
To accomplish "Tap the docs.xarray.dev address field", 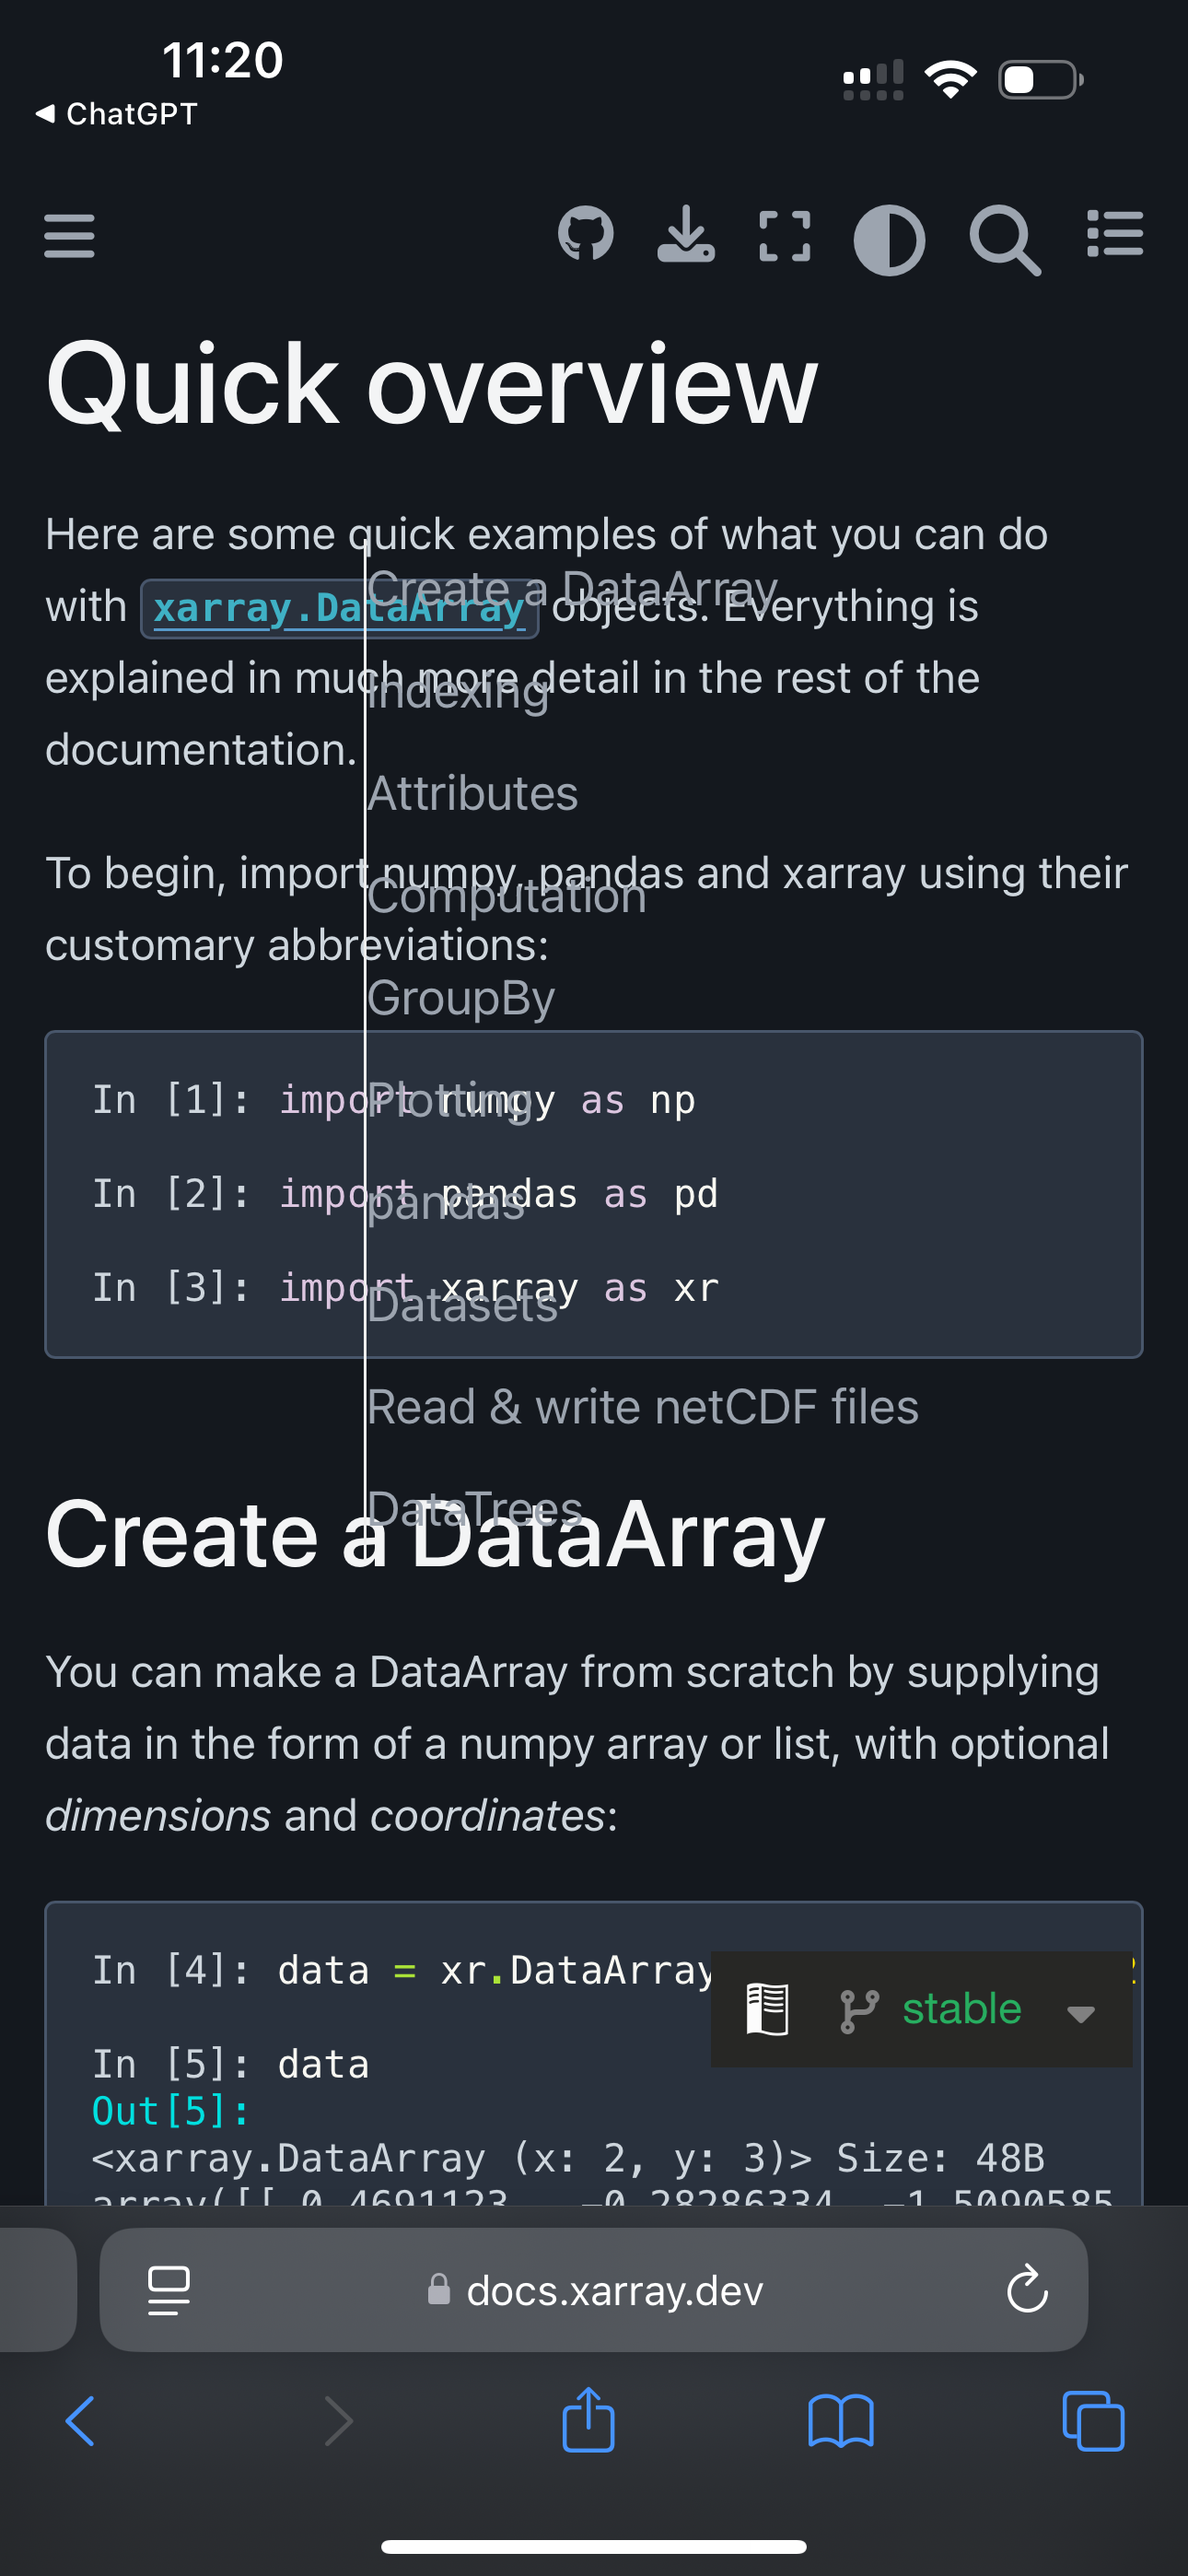I will [594, 2289].
